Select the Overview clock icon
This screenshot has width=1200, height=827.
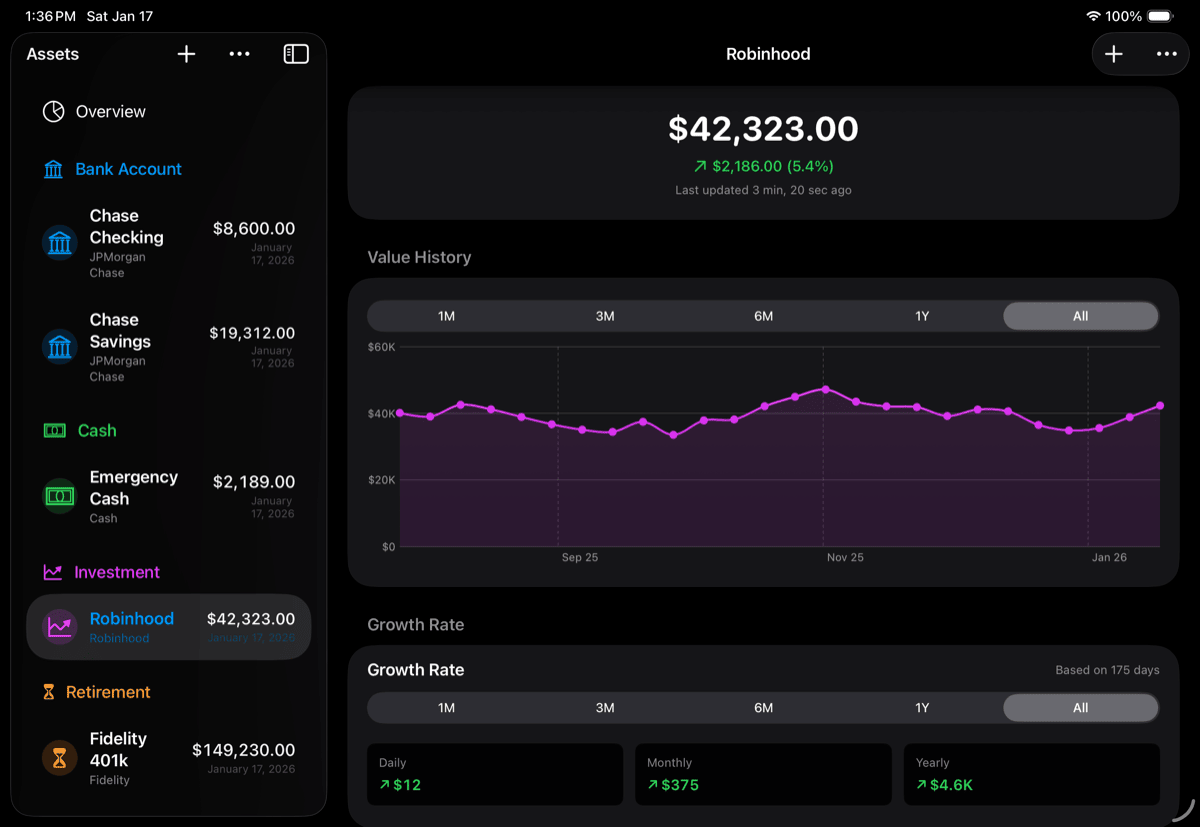pos(52,111)
